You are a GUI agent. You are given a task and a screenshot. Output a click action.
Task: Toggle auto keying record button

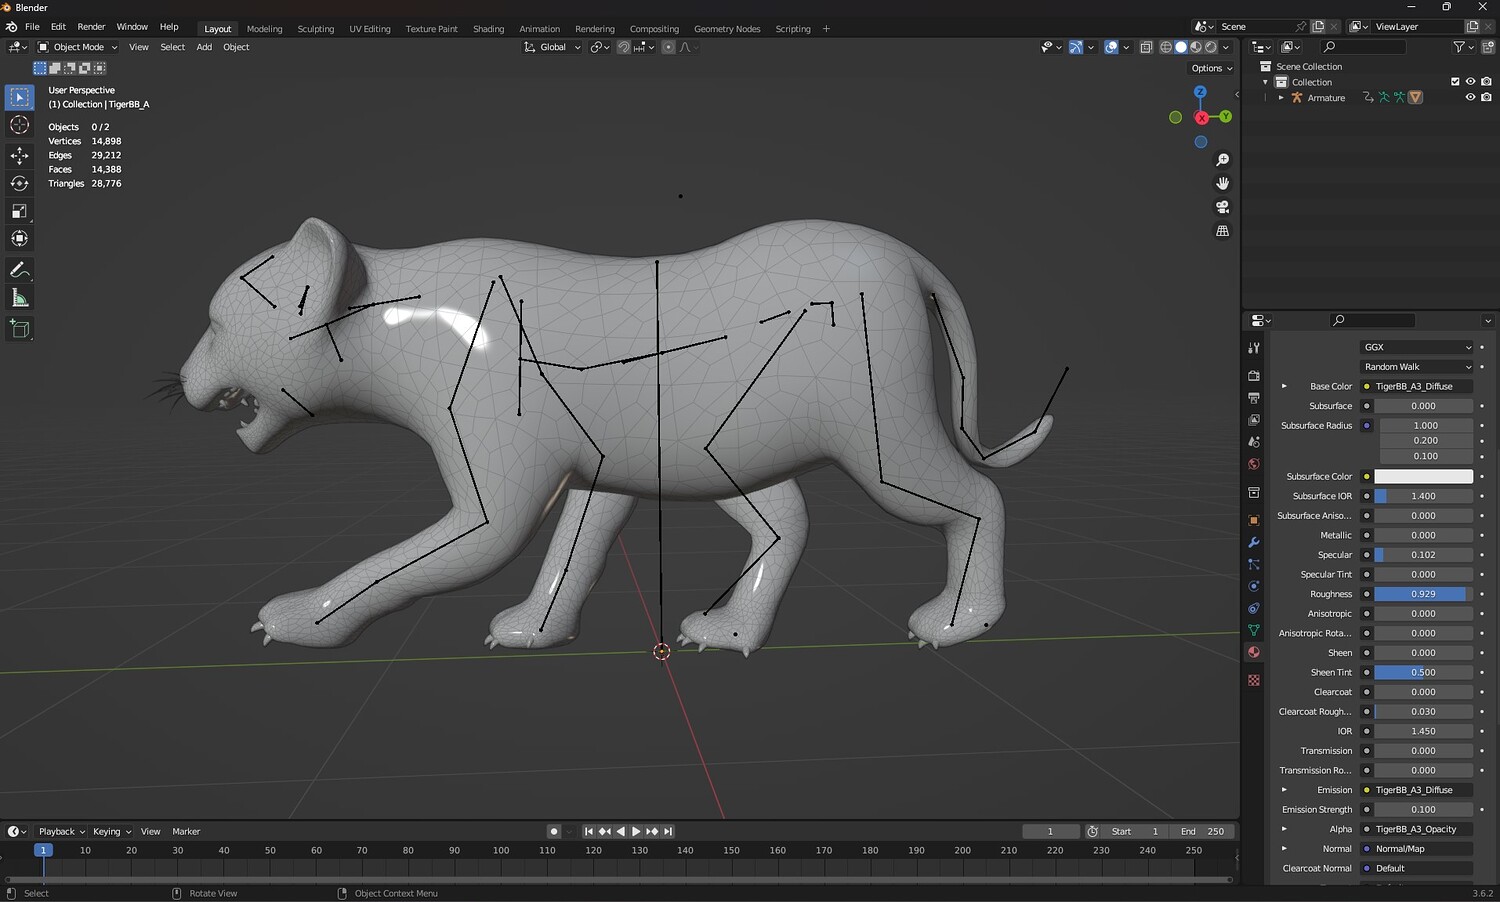coord(554,831)
